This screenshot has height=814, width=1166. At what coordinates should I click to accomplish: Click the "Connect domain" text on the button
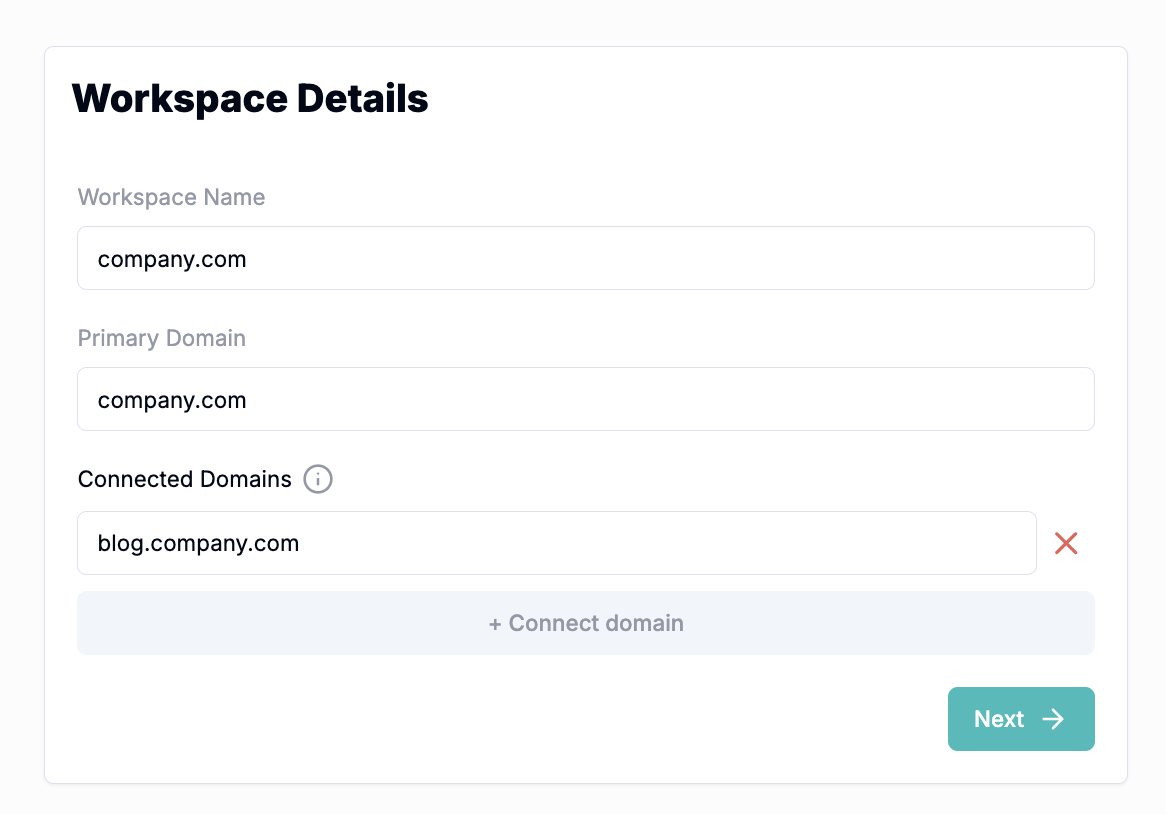596,623
